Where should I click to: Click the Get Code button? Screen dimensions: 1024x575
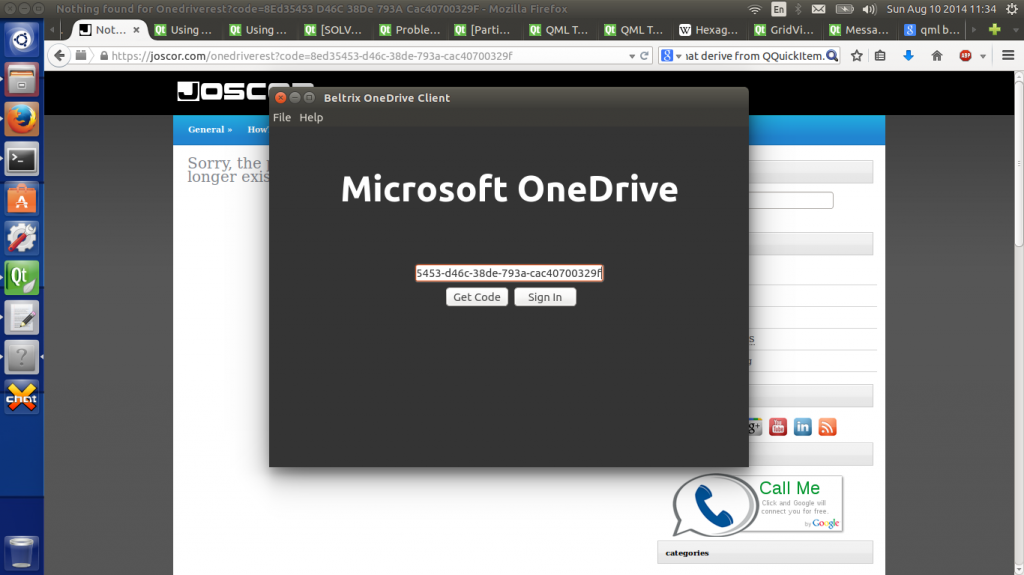click(x=476, y=297)
